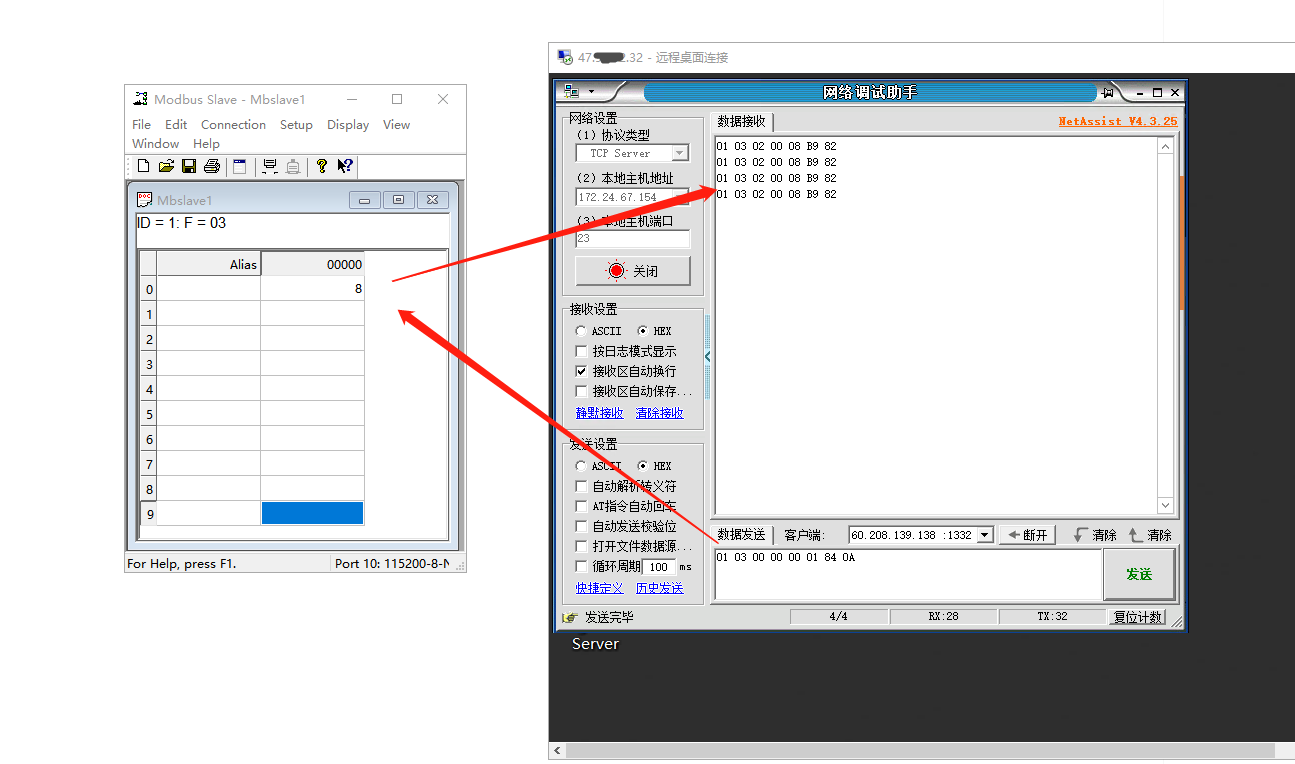Enable the 打开文件数据源 checkbox
The width and height of the screenshot is (1295, 764).
coord(582,546)
